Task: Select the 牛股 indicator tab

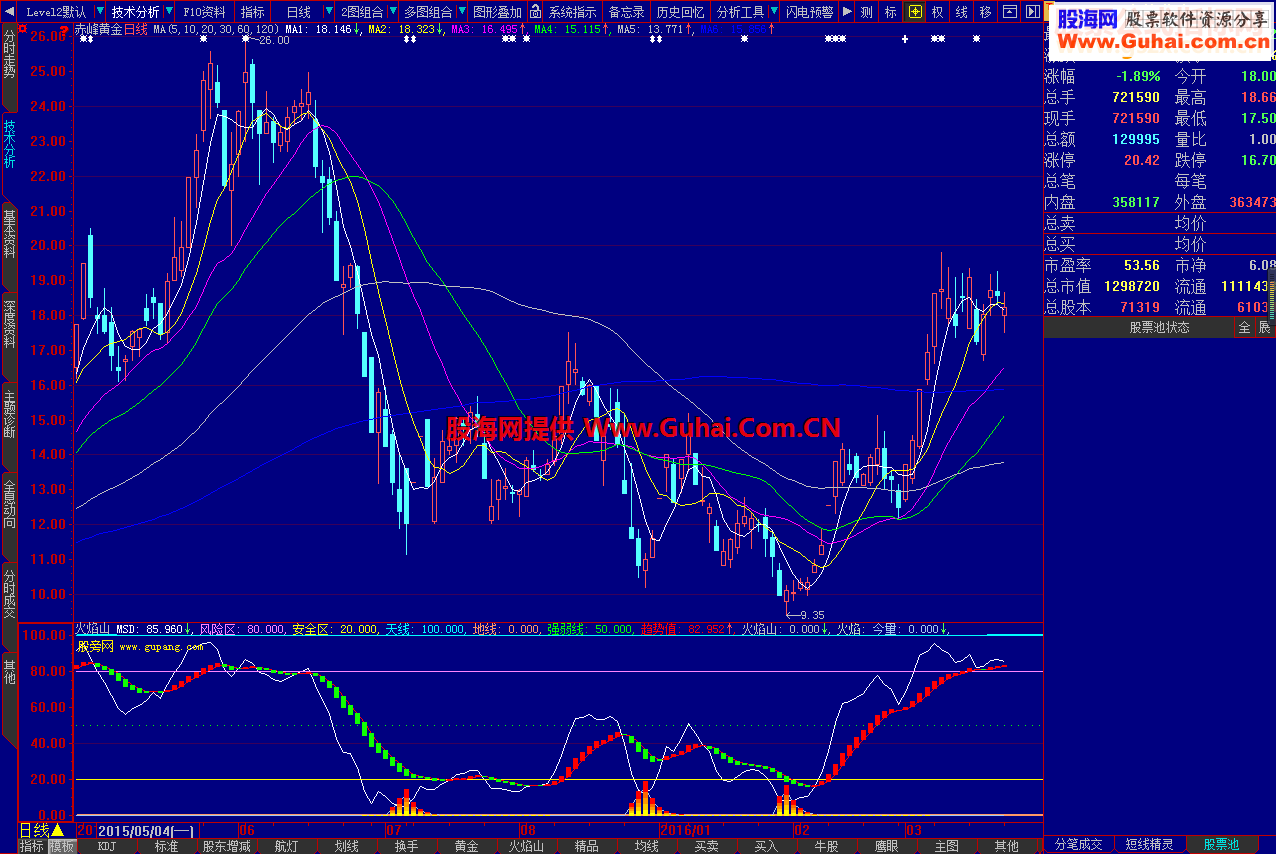Action: (826, 846)
